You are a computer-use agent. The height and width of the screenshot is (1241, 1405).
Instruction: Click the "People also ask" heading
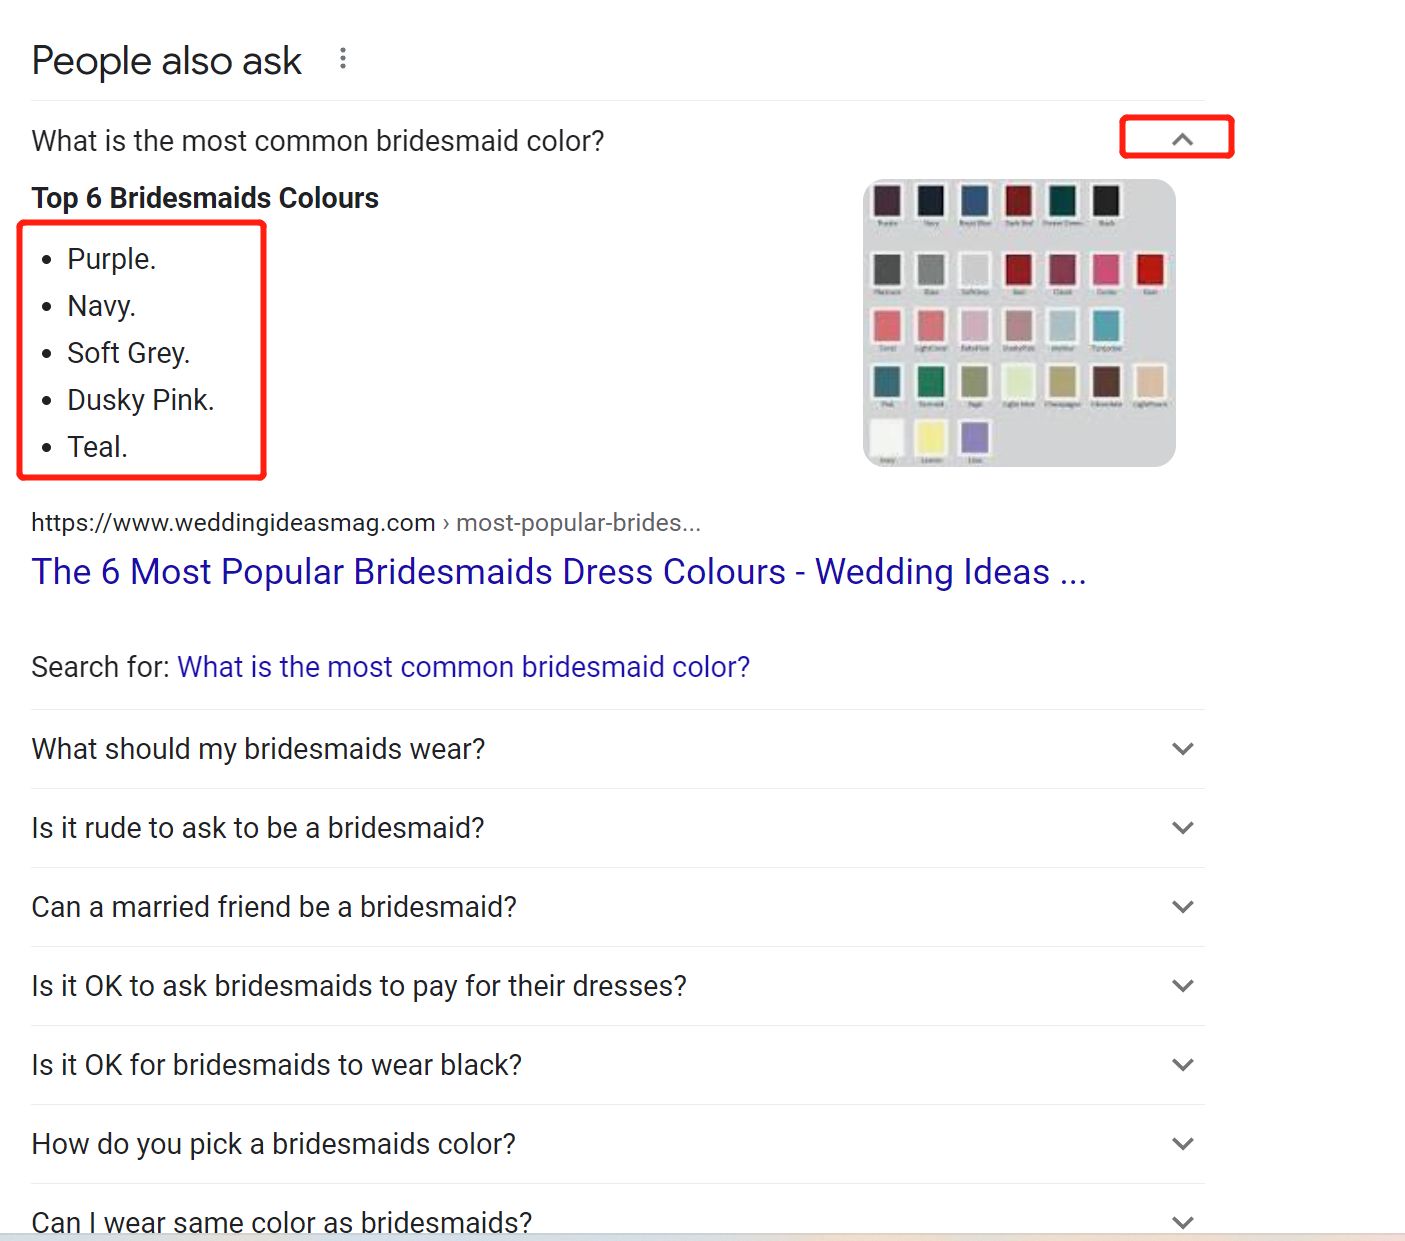pyautogui.click(x=166, y=61)
